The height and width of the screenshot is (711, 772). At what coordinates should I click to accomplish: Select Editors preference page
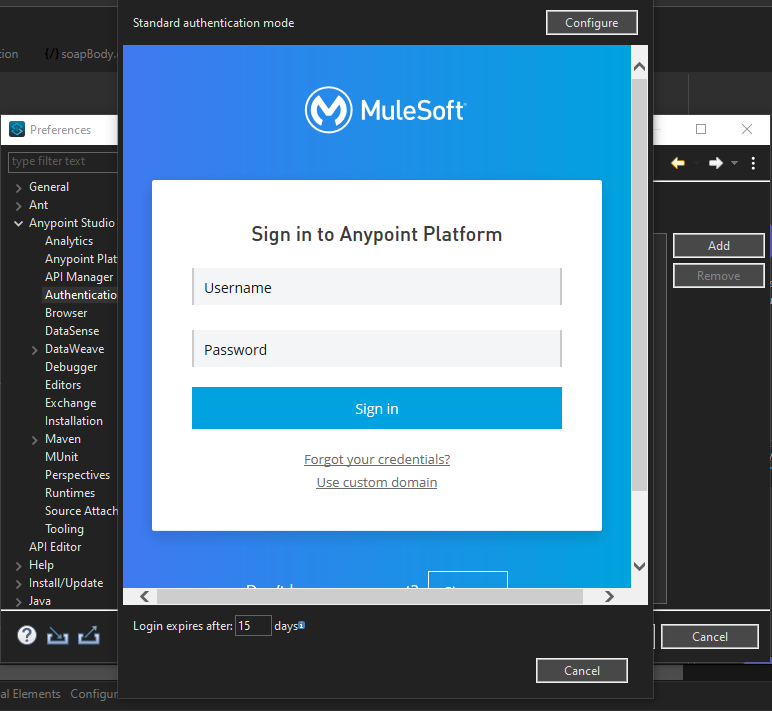coord(63,385)
